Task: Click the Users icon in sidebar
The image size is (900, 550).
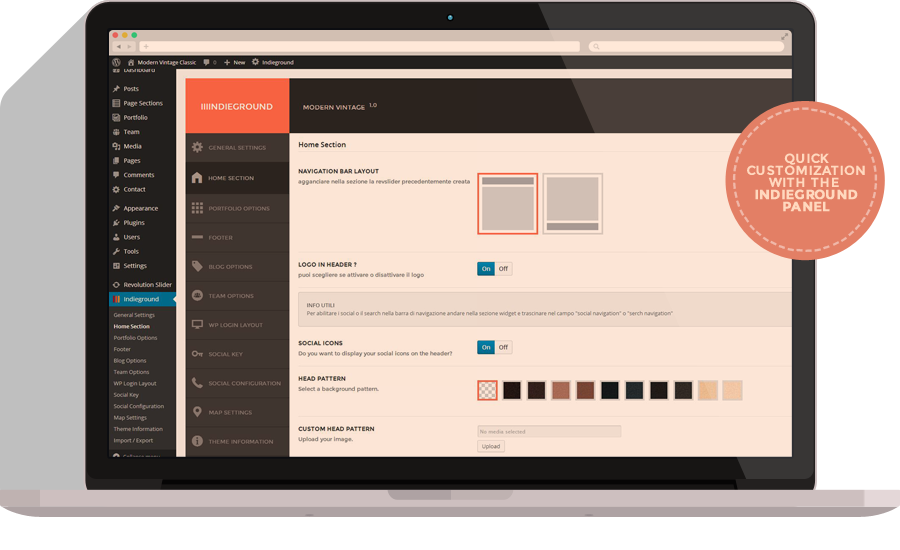Action: click(x=117, y=237)
